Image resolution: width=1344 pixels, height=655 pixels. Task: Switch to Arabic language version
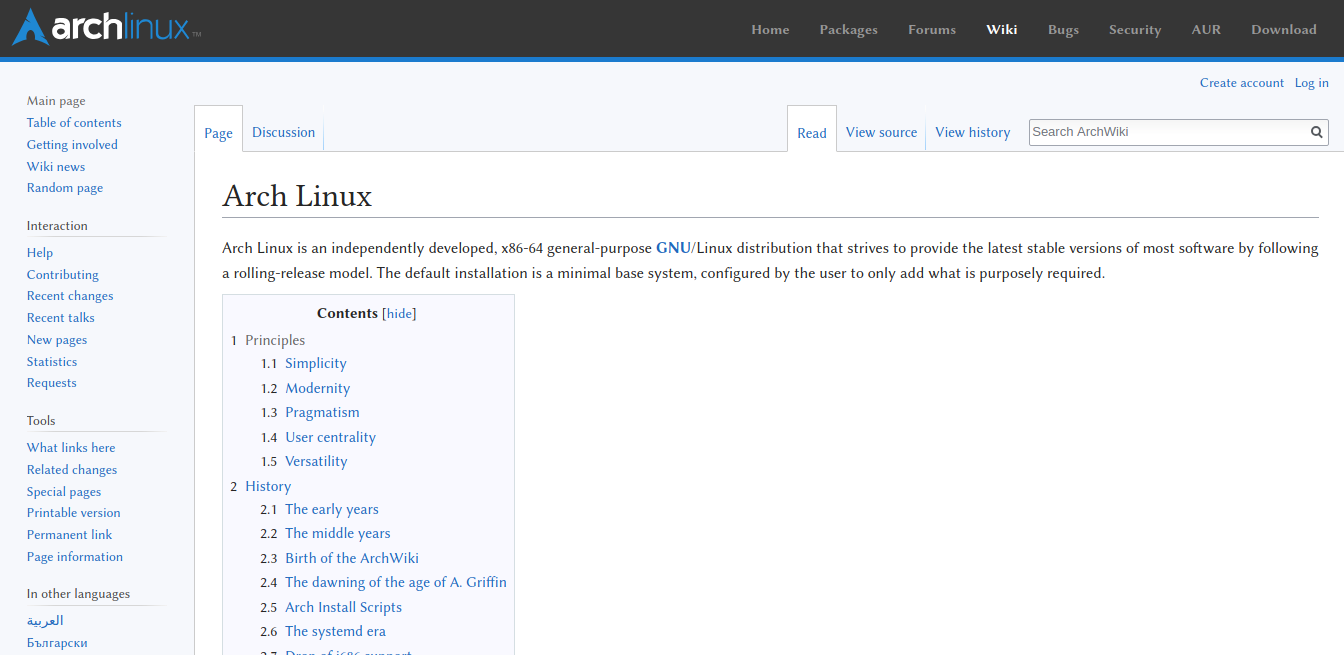click(x=45, y=621)
